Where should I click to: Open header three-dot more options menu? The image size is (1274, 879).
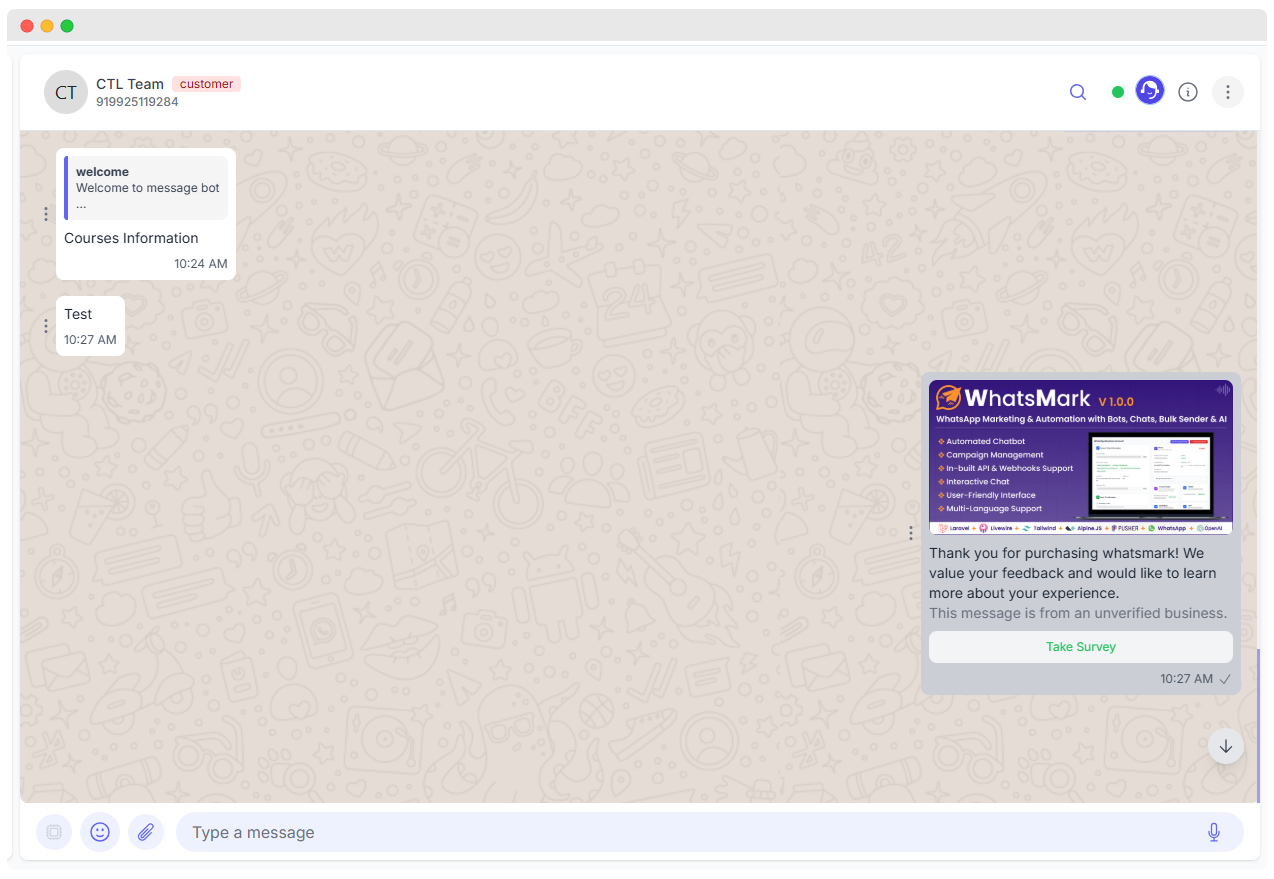point(1228,92)
